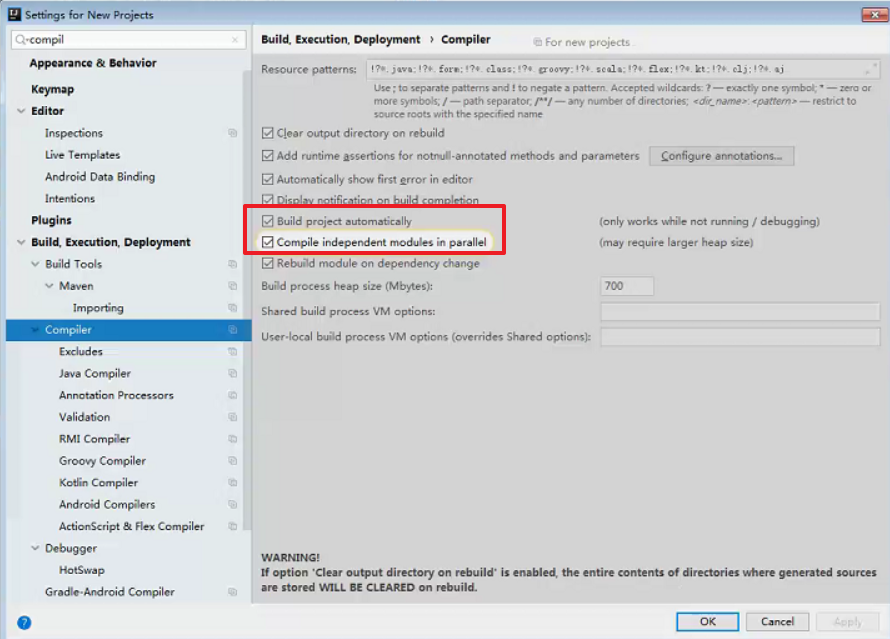Viewport: 890px width, 639px height.
Task: Open Groovy Compiler settings
Action: [102, 461]
